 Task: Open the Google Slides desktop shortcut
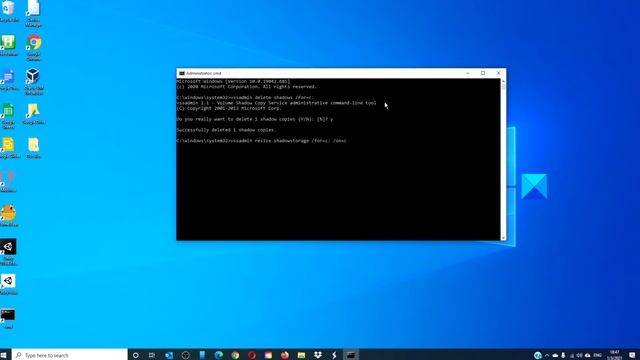tap(8, 148)
